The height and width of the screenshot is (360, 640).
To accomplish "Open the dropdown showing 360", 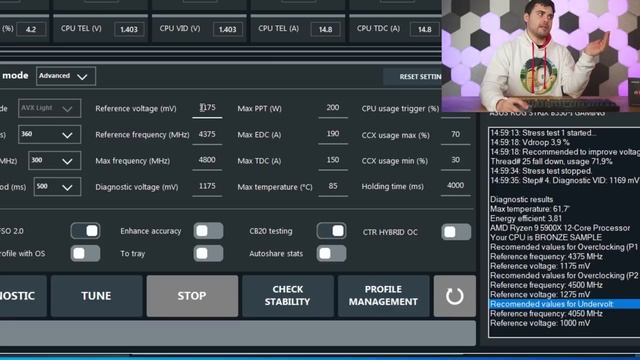I will coord(49,134).
